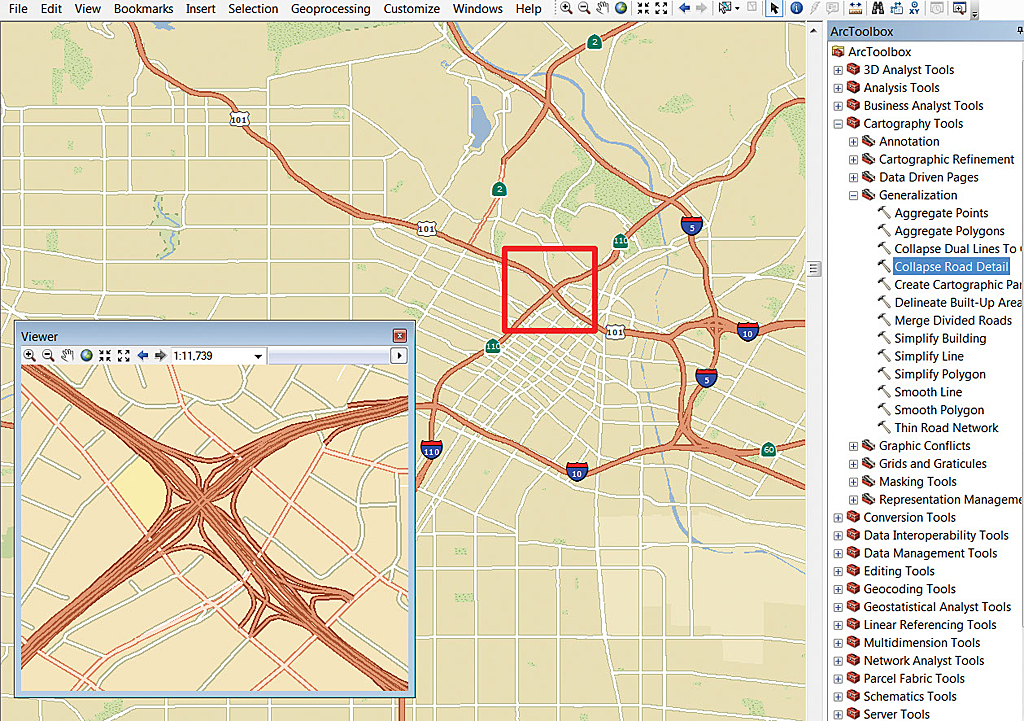Open toolbar options overflow arrow
Viewport: 1024px width, 721px height.
tap(974, 13)
